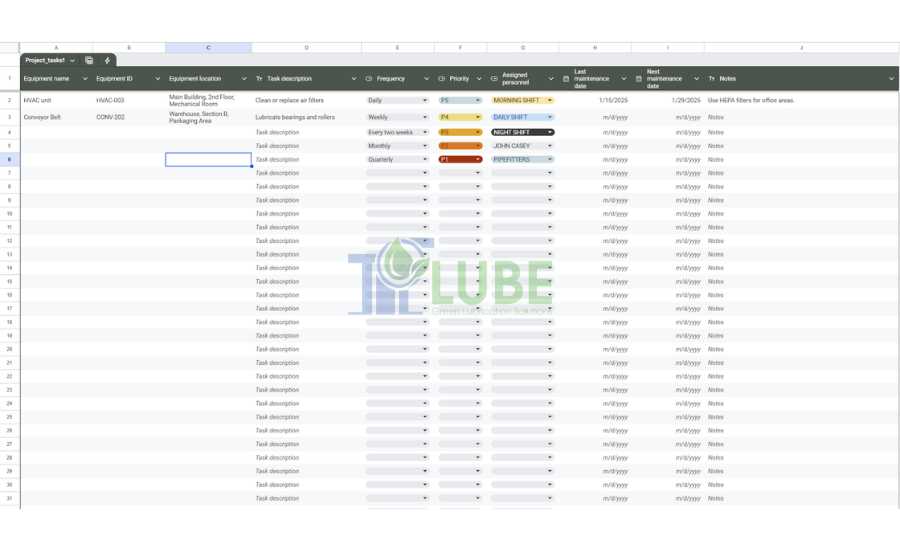Click the text type icon beside Task description header
Screen dimensions: 900x550
(259, 79)
